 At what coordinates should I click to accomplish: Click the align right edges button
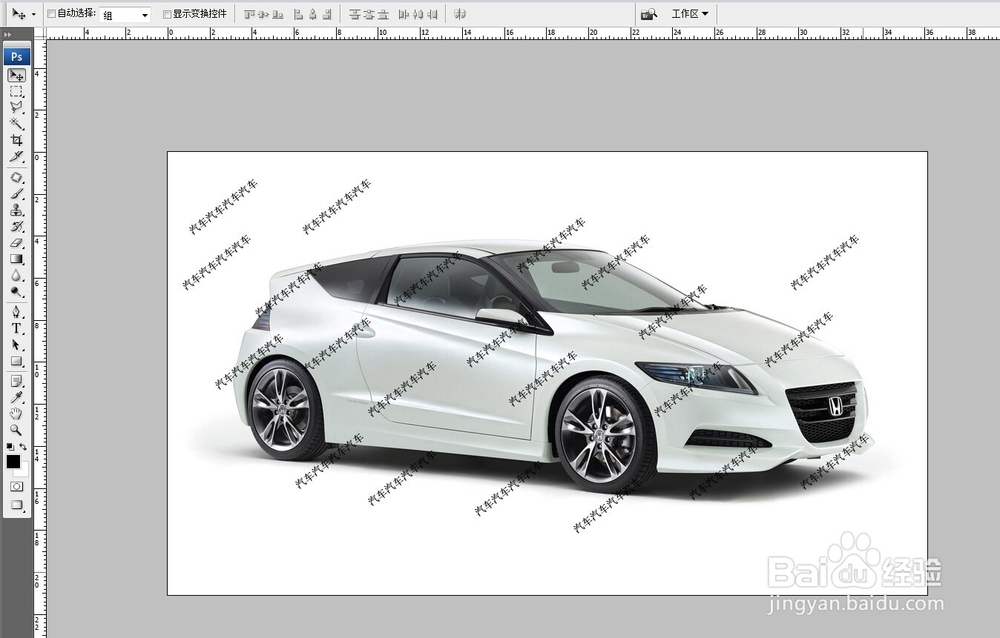pyautogui.click(x=327, y=15)
